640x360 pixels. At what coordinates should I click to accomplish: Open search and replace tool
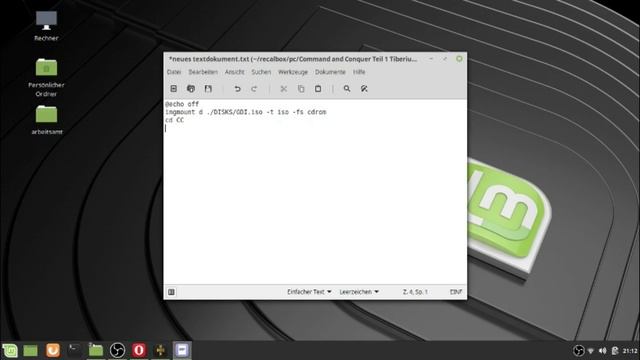[364, 89]
